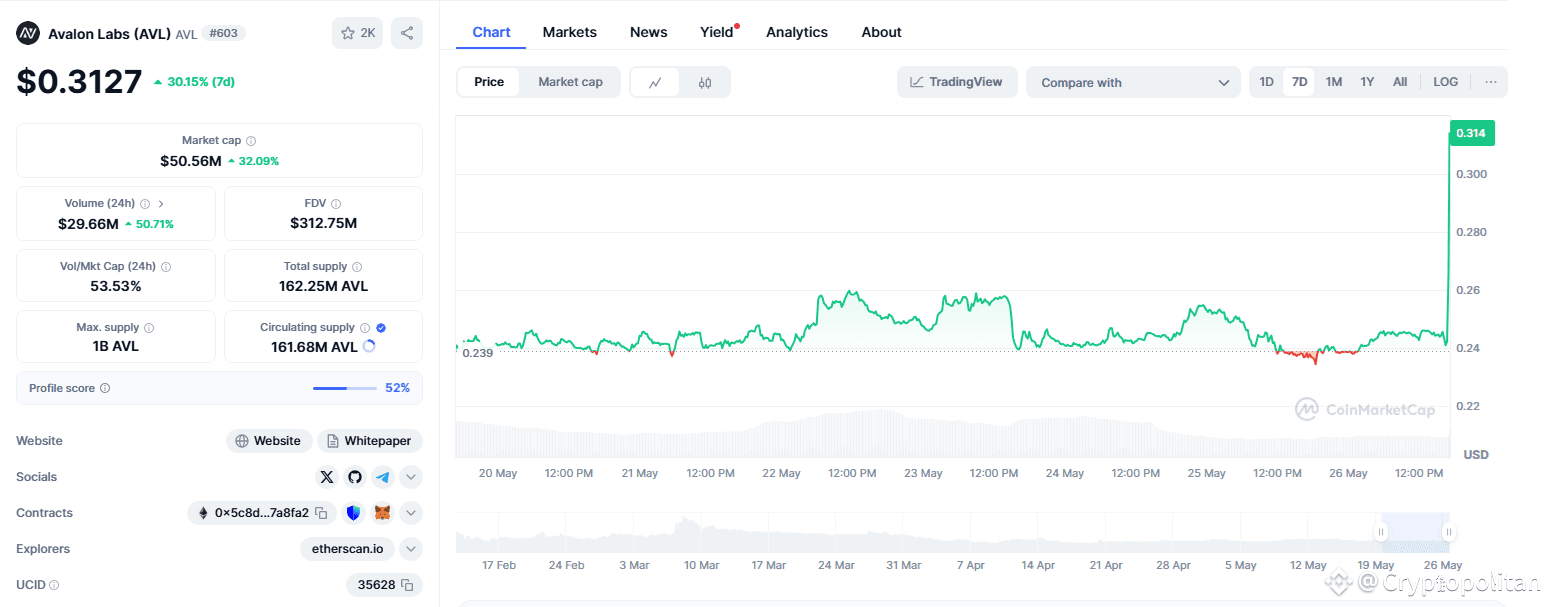
Task: Toggle candlestick chart mode
Action: click(x=705, y=81)
